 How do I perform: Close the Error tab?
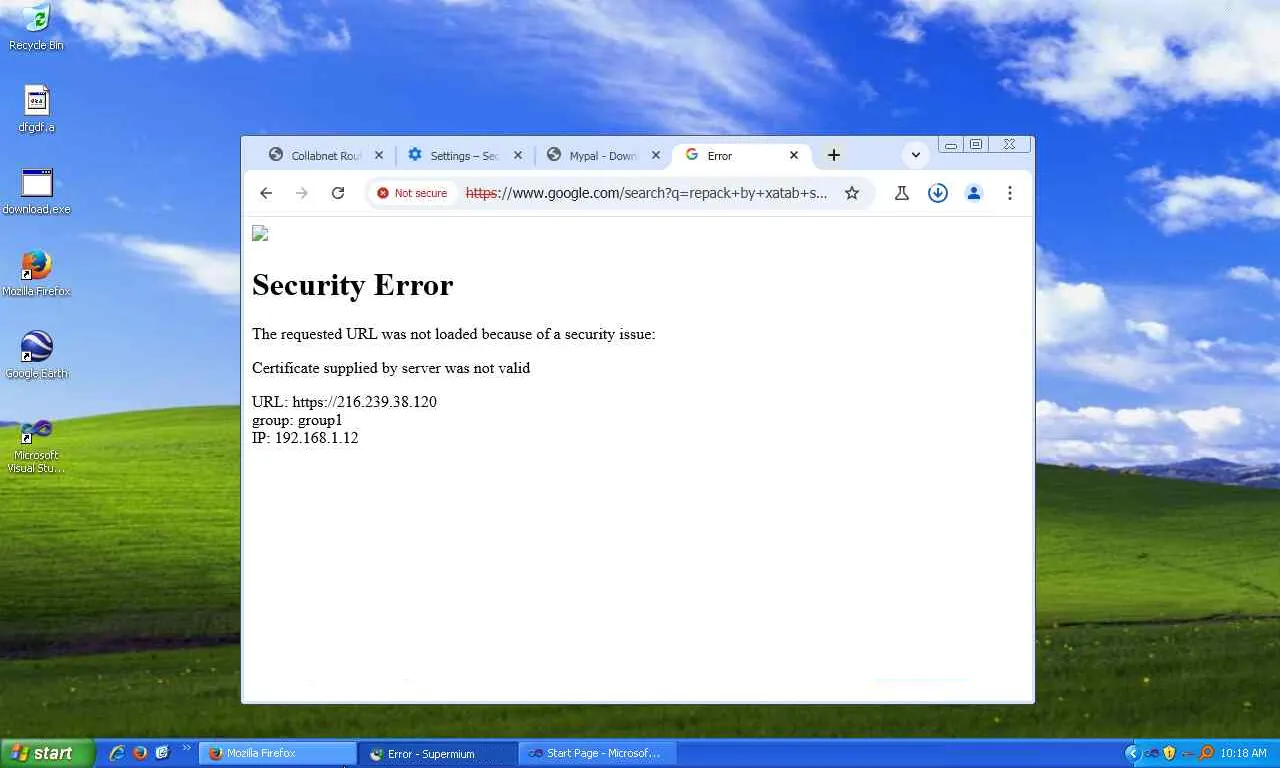794,155
